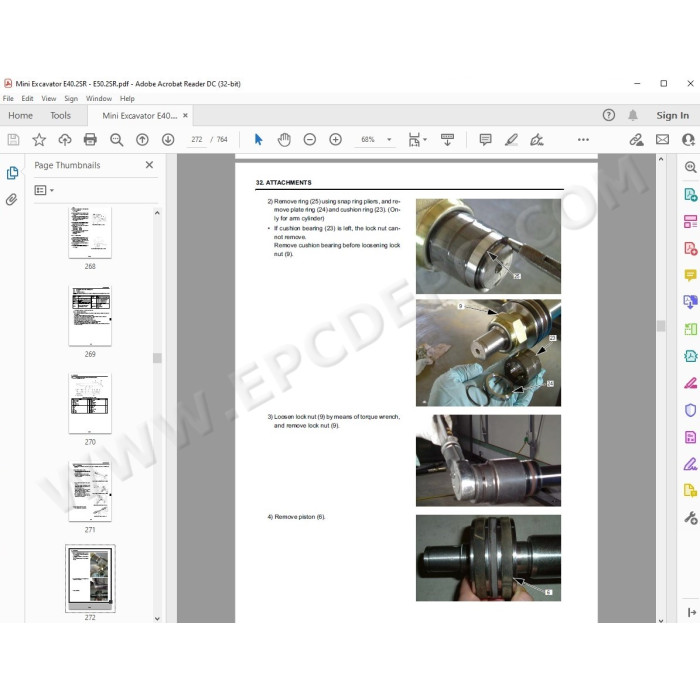Open the sign document tool
This screenshot has width=700, height=700.
click(x=537, y=140)
